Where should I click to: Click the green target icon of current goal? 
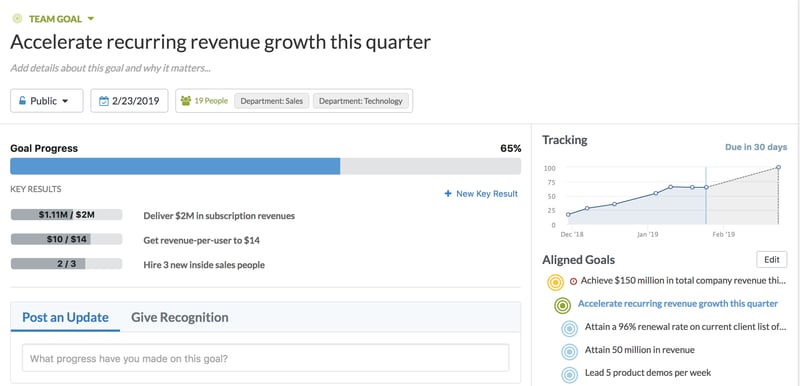562,305
